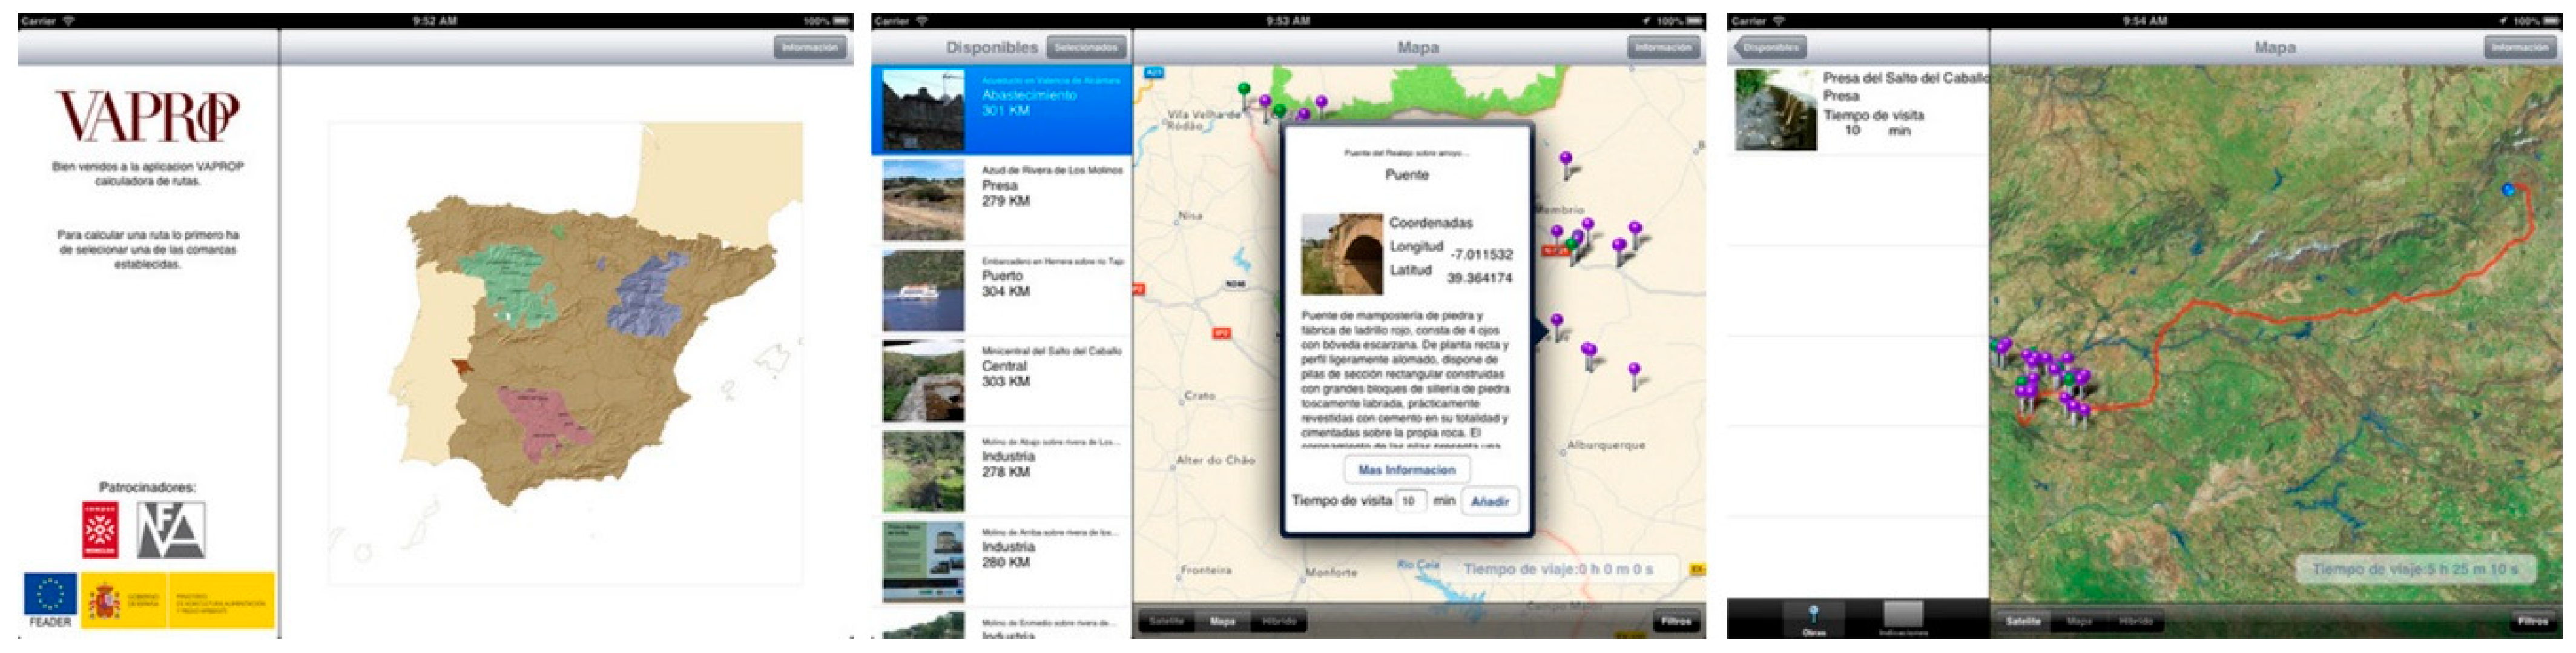Click the Gobierno de España logo
Screen dimensions: 2576x653
(x=125, y=601)
